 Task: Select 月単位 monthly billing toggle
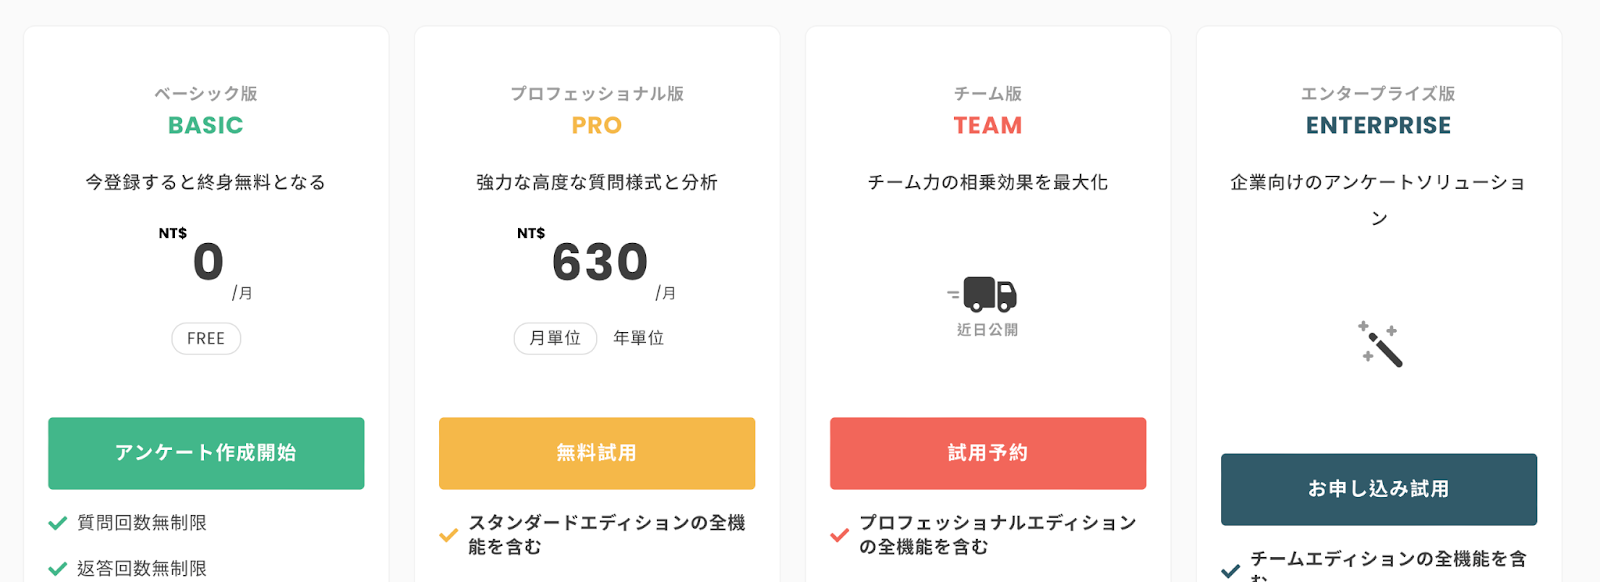pyautogui.click(x=555, y=338)
